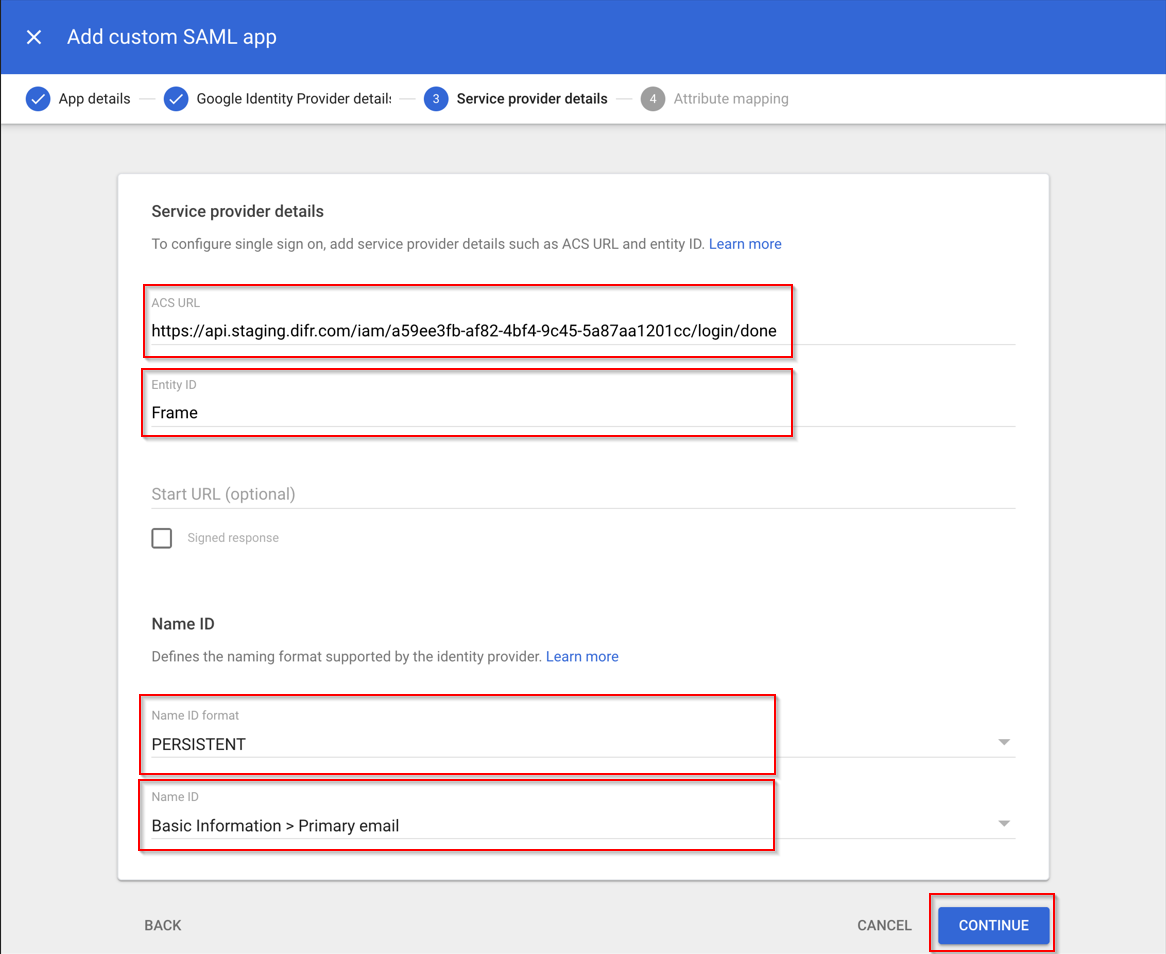Close the Add custom SAML app dialog

click(x=34, y=37)
